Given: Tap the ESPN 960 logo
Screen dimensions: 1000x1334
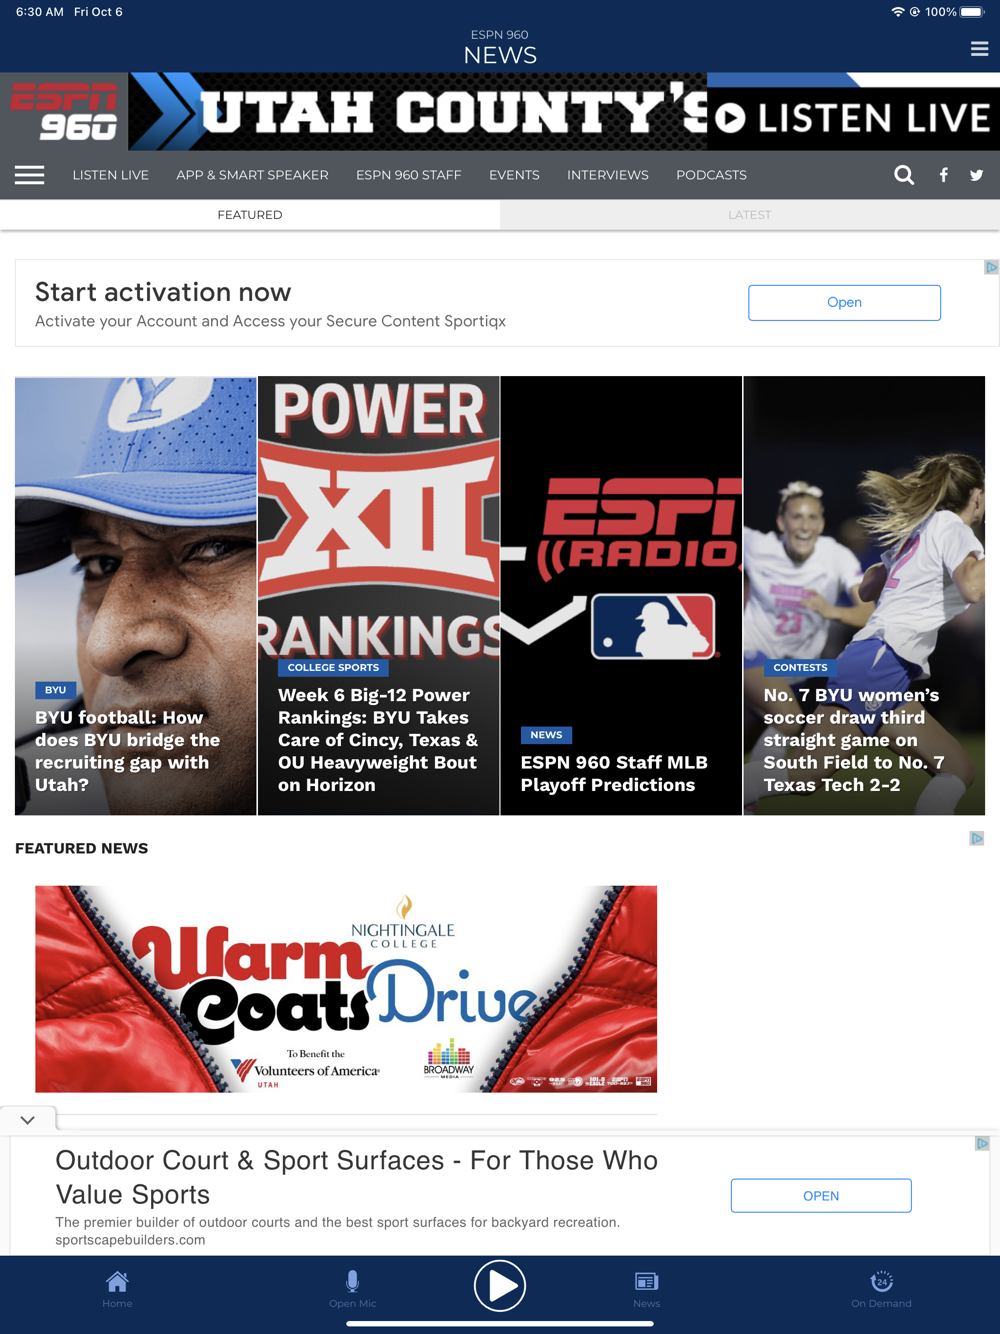Looking at the screenshot, I should (64, 112).
